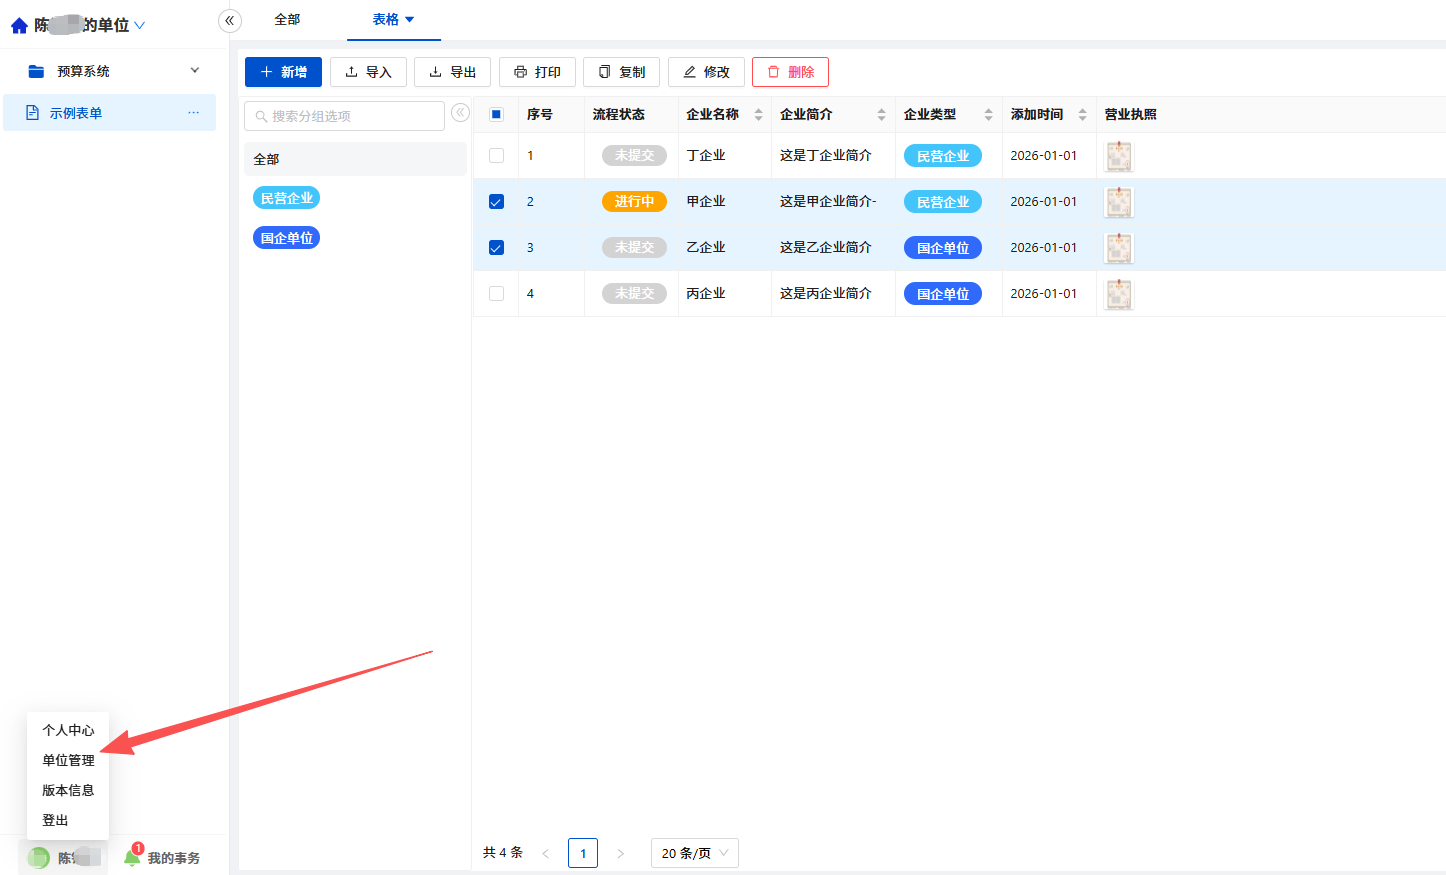The height and width of the screenshot is (875, 1446).
Task: Focus the 搜索分组选项 search field
Action: [344, 116]
